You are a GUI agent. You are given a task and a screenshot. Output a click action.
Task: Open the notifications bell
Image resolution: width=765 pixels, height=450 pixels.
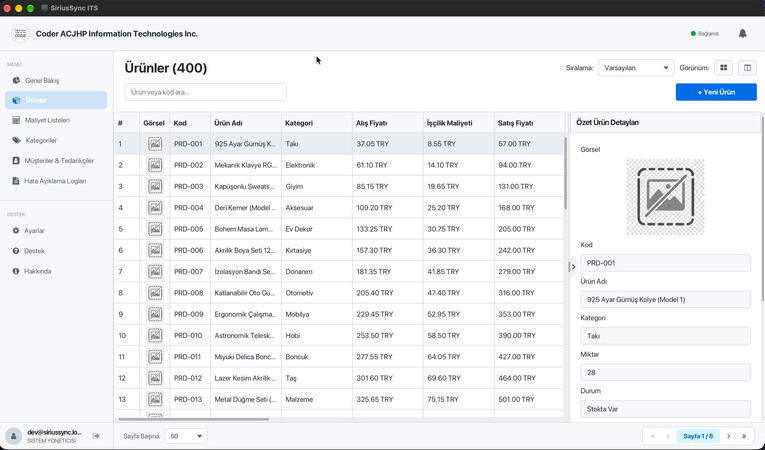click(742, 33)
